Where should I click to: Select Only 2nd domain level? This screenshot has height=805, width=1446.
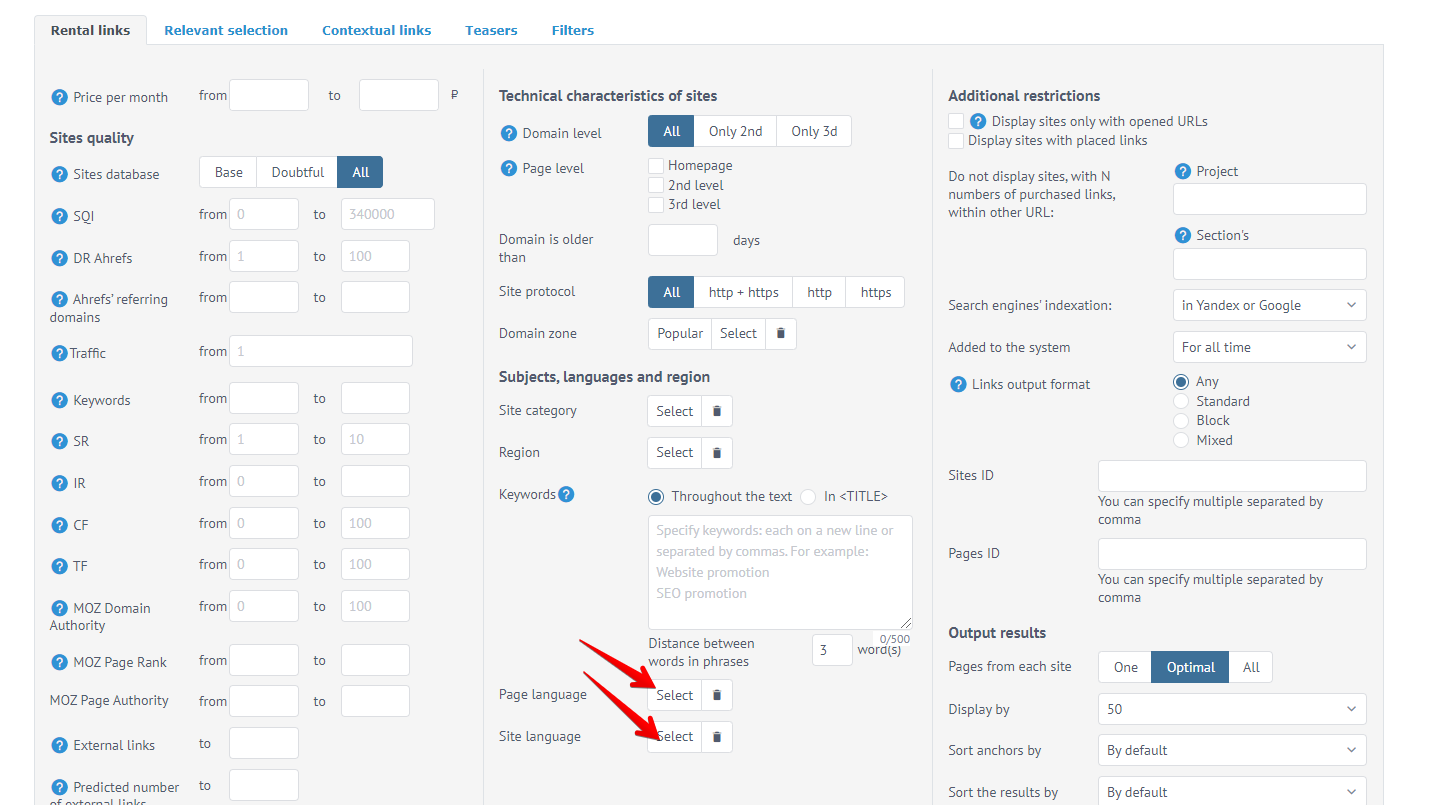[x=736, y=131]
